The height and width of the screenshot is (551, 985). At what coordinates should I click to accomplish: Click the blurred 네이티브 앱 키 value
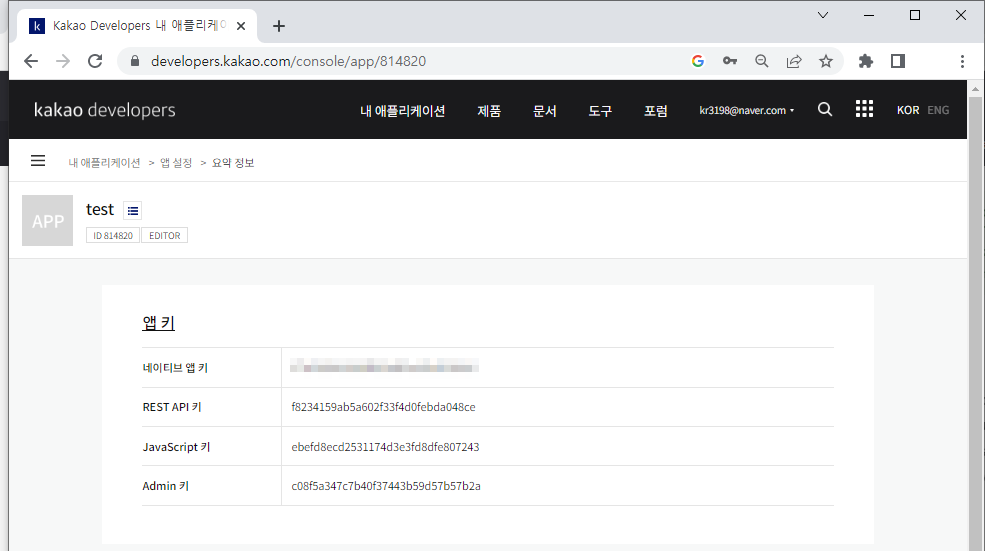(384, 366)
